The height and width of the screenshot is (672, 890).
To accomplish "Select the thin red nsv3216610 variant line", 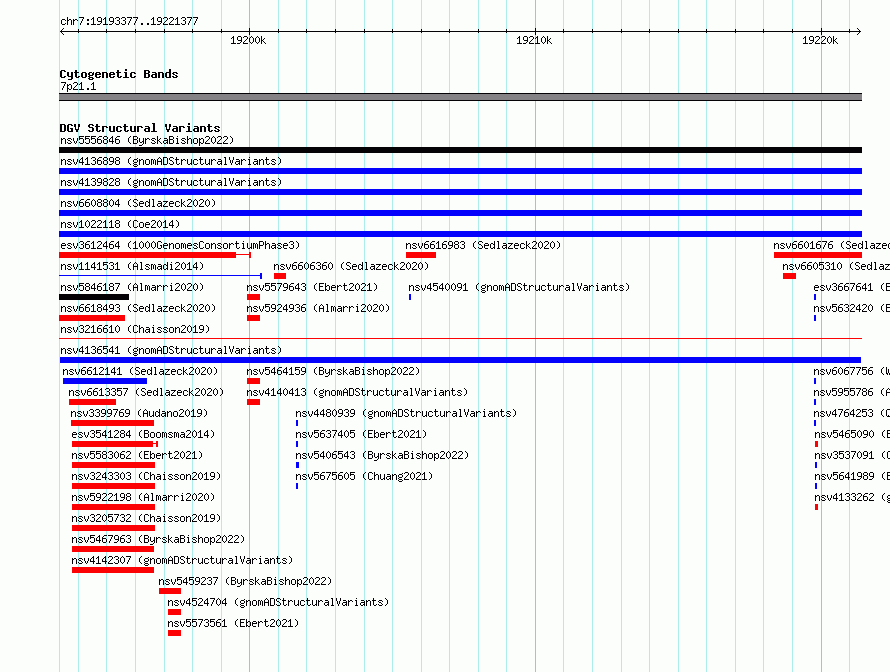I will click(460, 339).
